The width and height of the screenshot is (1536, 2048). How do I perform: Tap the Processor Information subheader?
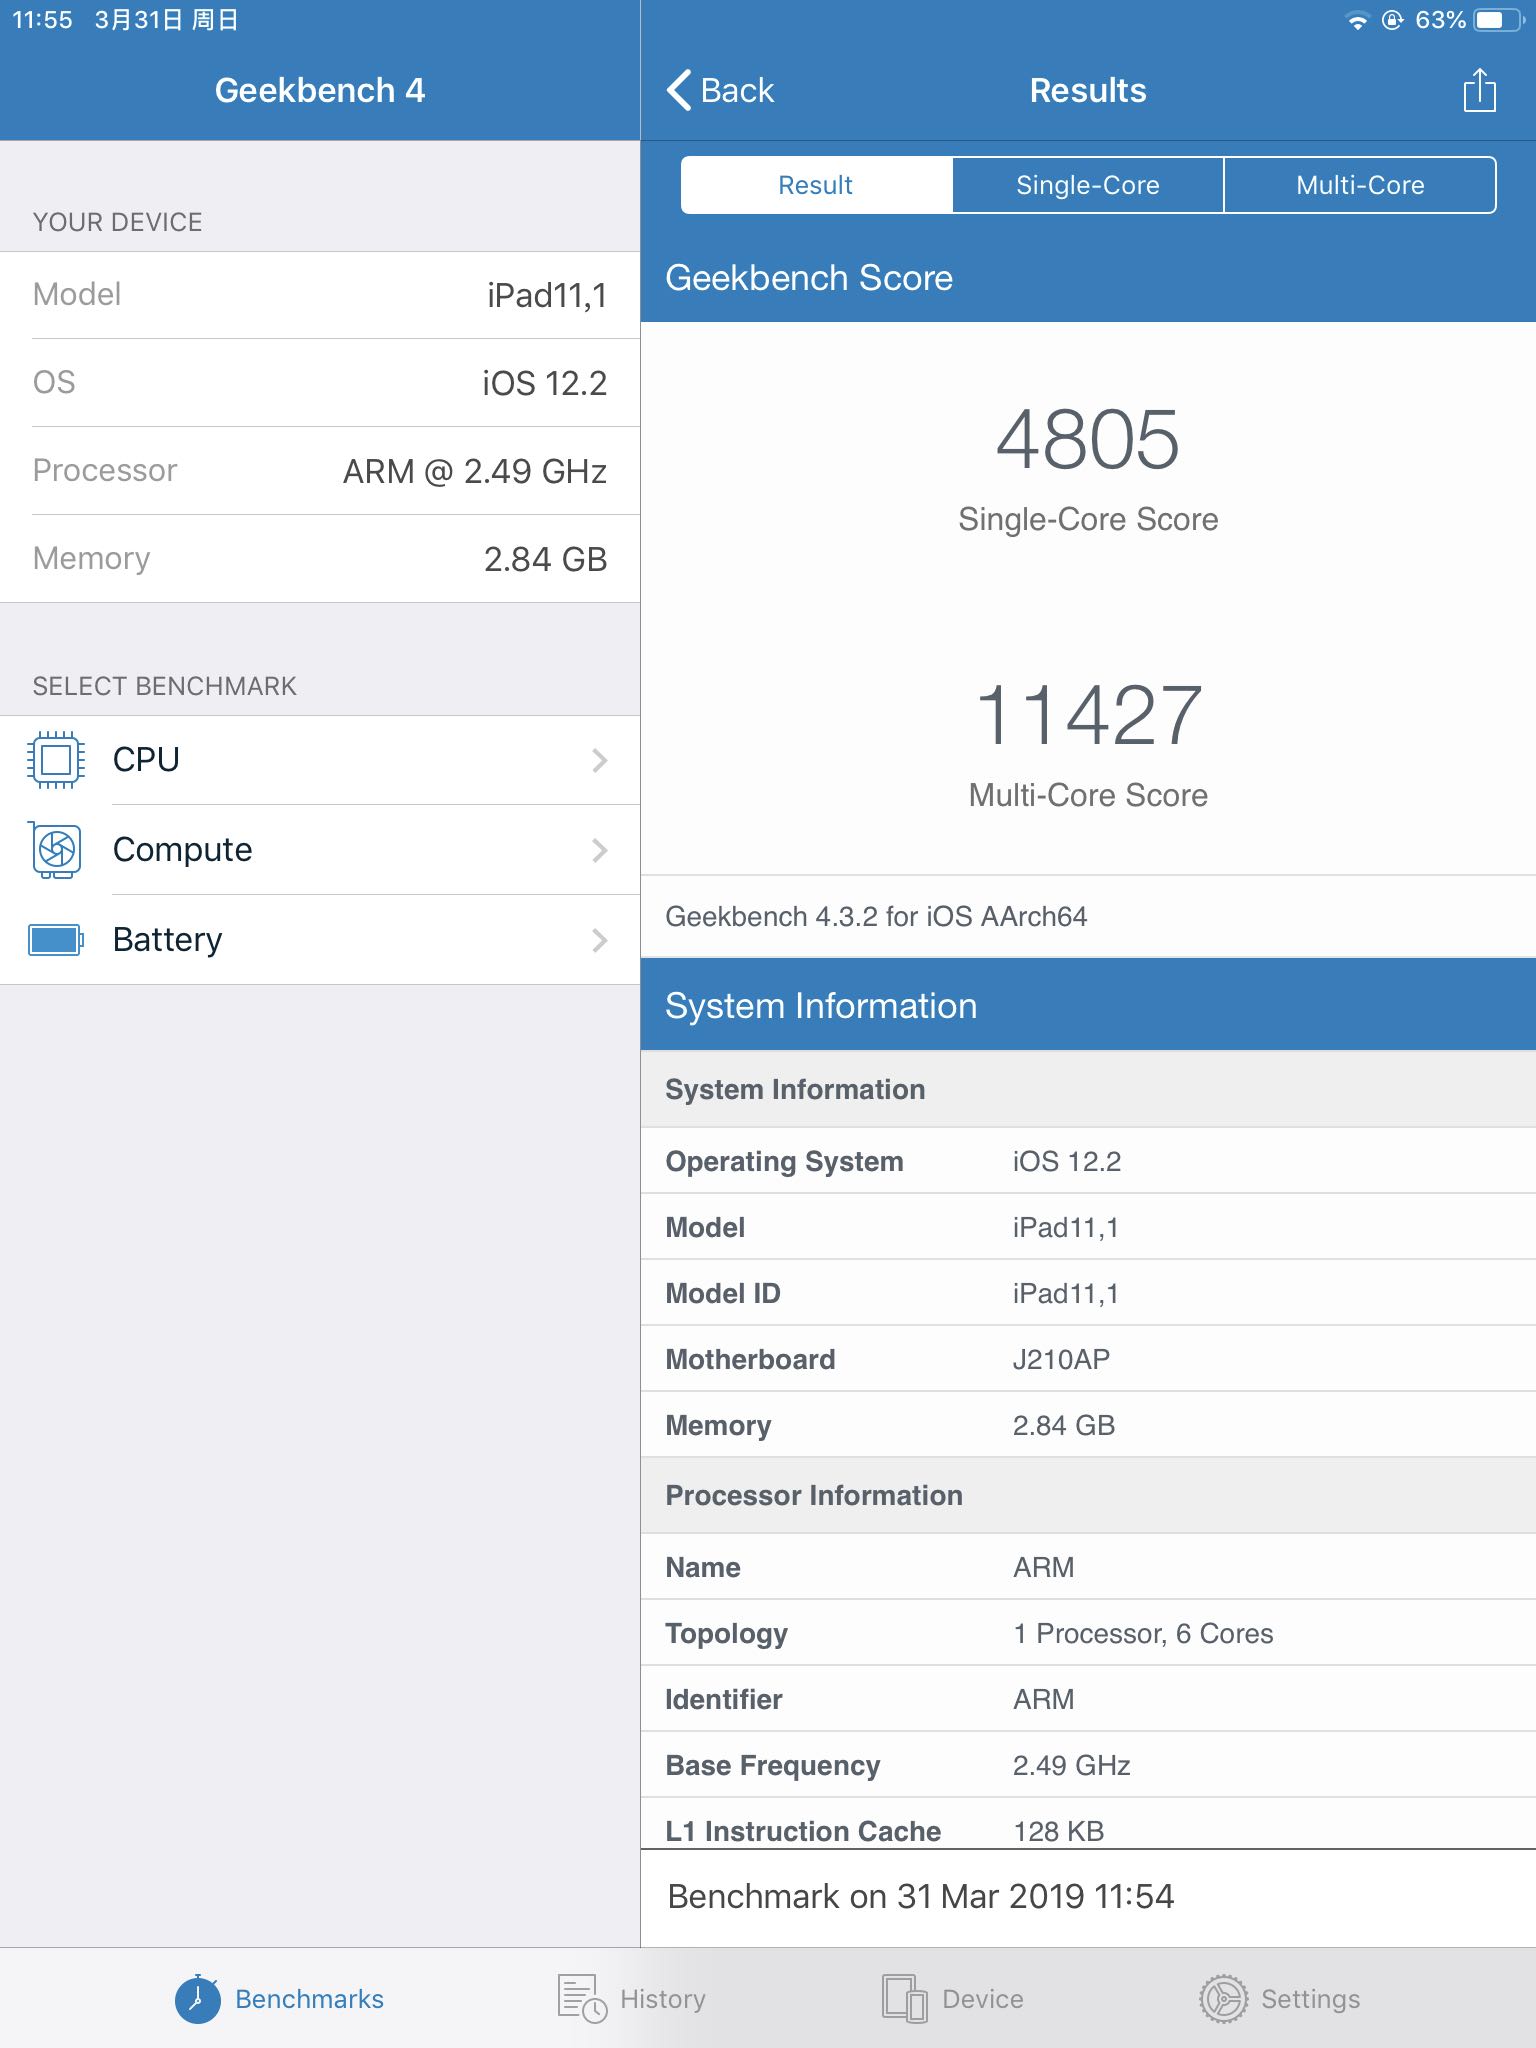click(x=1088, y=1495)
